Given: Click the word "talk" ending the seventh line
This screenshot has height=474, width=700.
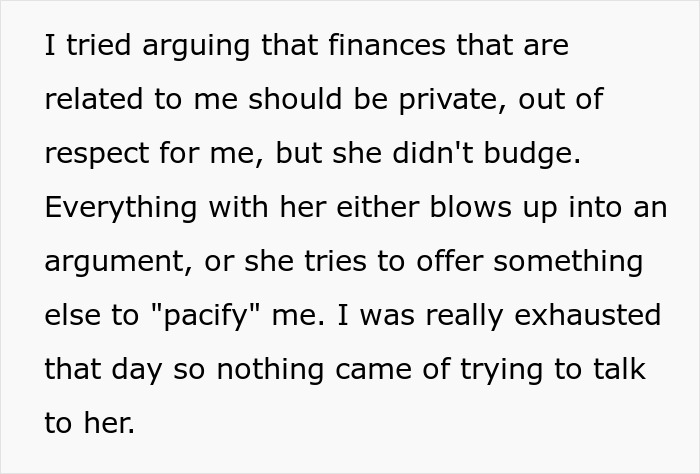Looking at the screenshot, I should [x=620, y=370].
